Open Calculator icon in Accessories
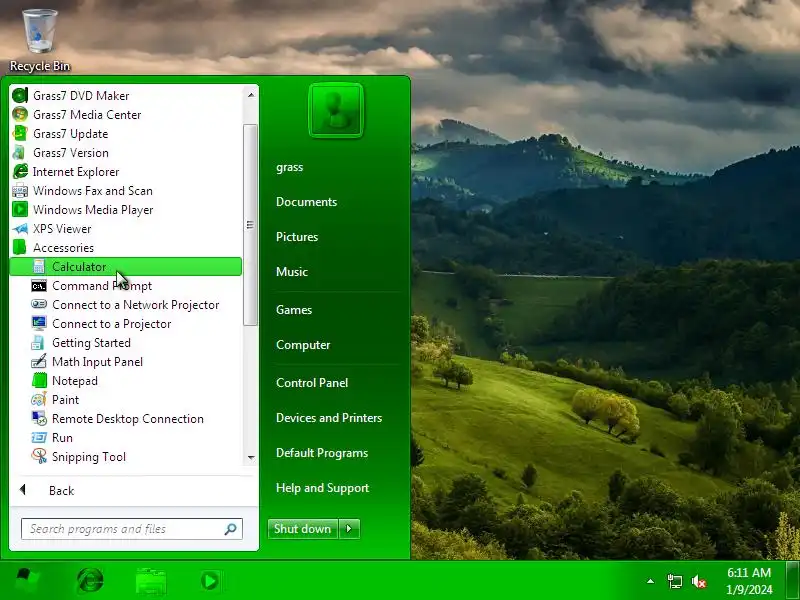The width and height of the screenshot is (800, 600). 39,266
